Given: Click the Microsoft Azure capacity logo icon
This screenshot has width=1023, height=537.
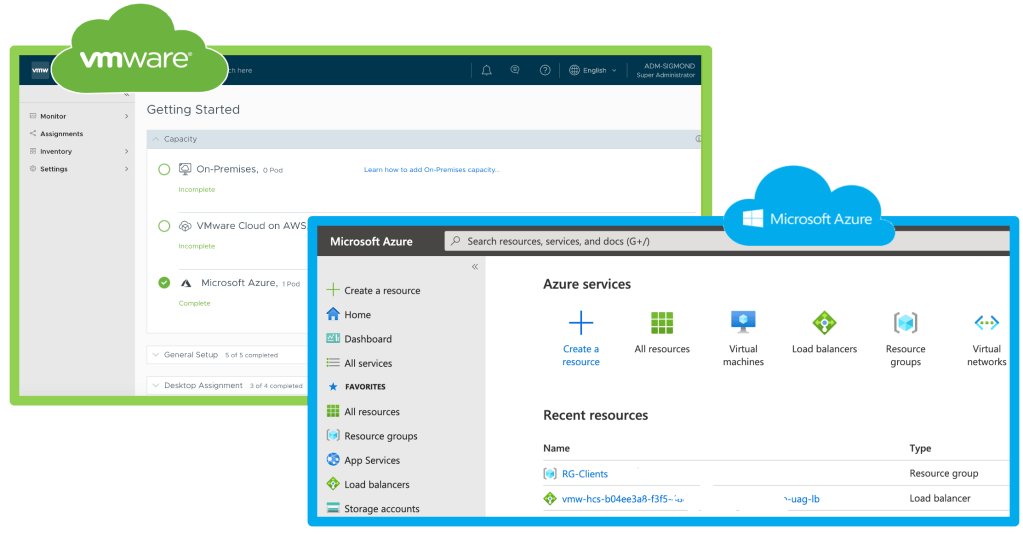Looking at the screenshot, I should 186,283.
